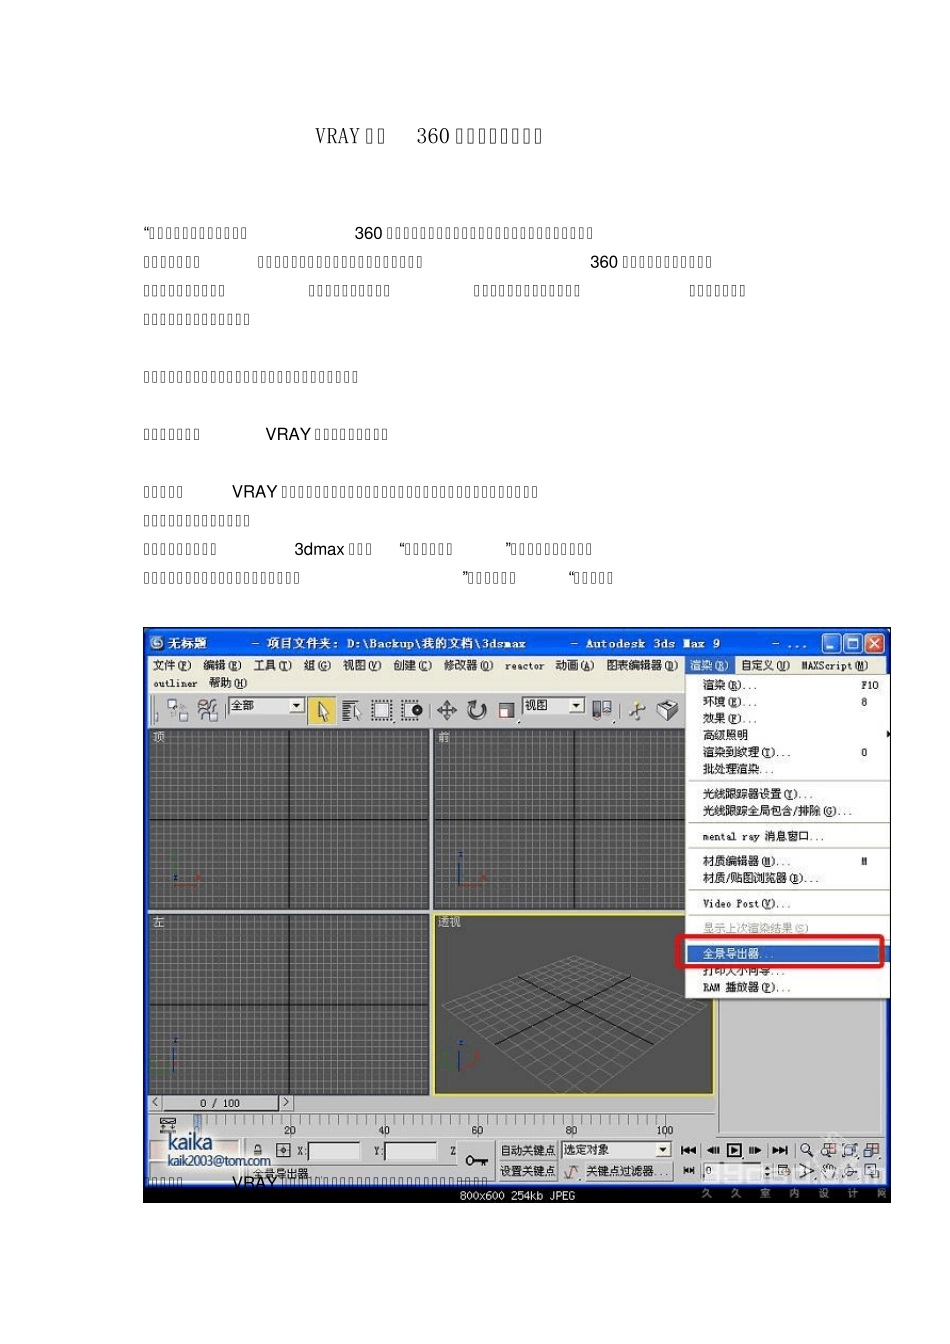Select 全景导出器 from the render menu
Image resolution: width=950 pixels, height=1344 pixels.
click(781, 954)
